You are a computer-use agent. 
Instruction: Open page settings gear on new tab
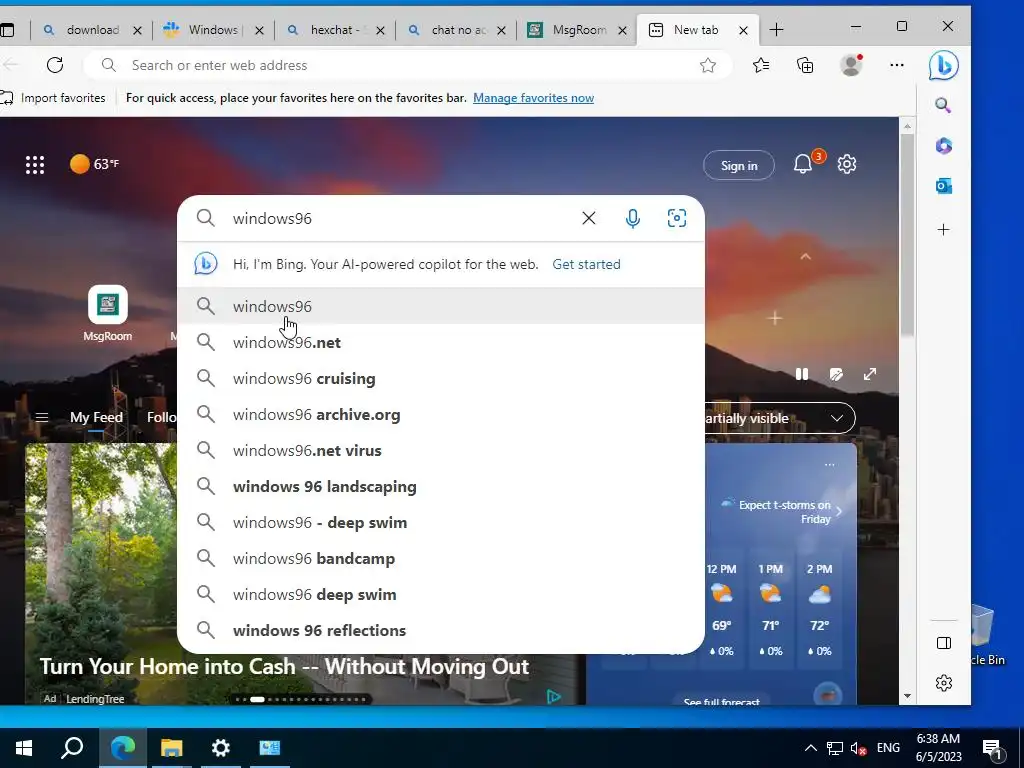coord(847,164)
